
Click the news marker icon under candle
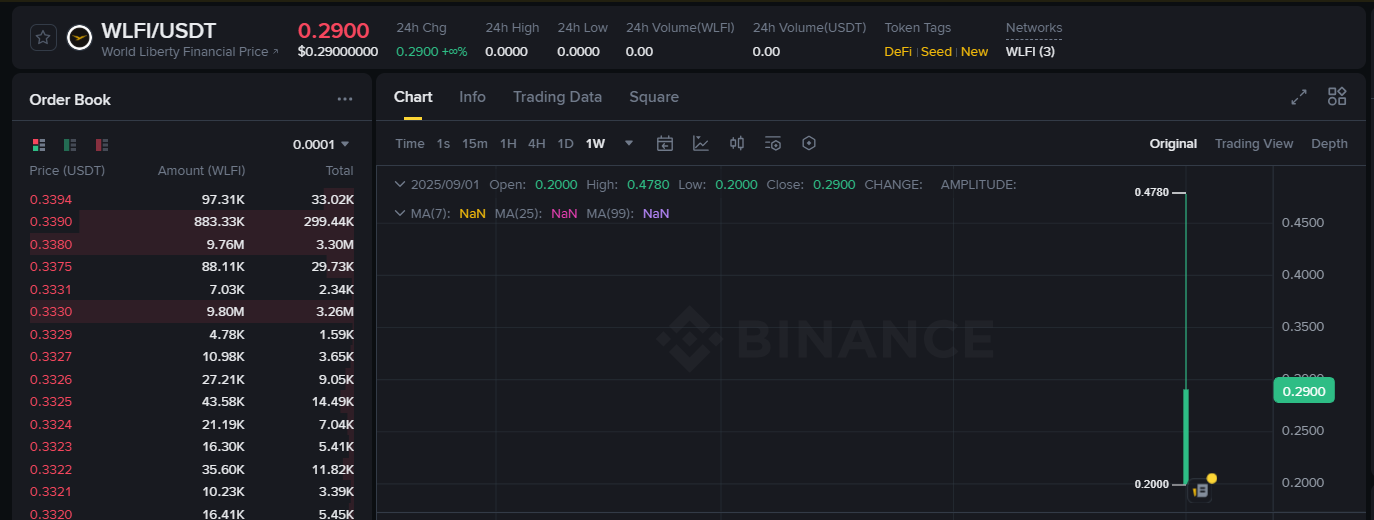pyautogui.click(x=1200, y=490)
